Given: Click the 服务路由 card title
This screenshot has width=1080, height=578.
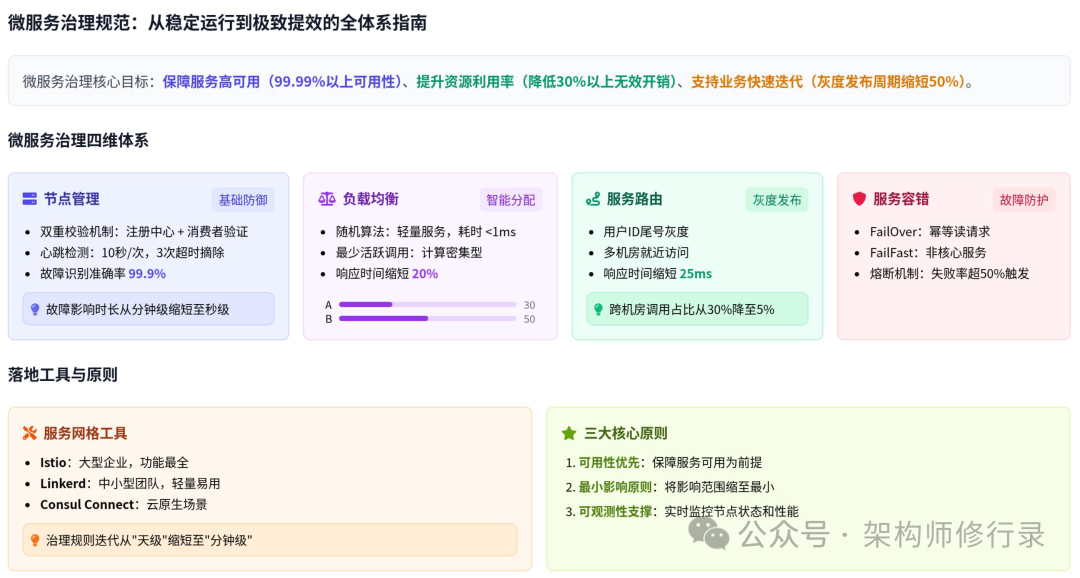Looking at the screenshot, I should click(x=634, y=199).
